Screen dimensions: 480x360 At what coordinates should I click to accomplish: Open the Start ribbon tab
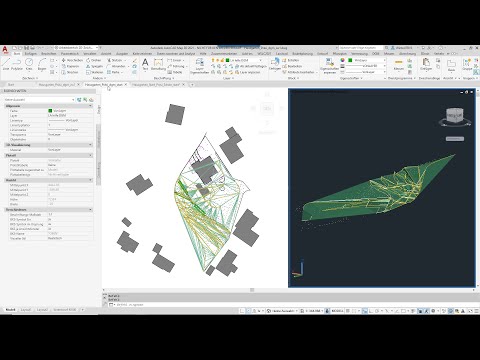click(x=17, y=54)
